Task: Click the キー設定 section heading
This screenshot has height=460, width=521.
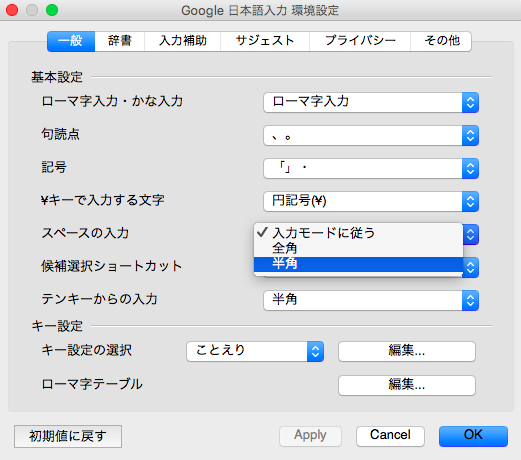Action: pos(57,326)
